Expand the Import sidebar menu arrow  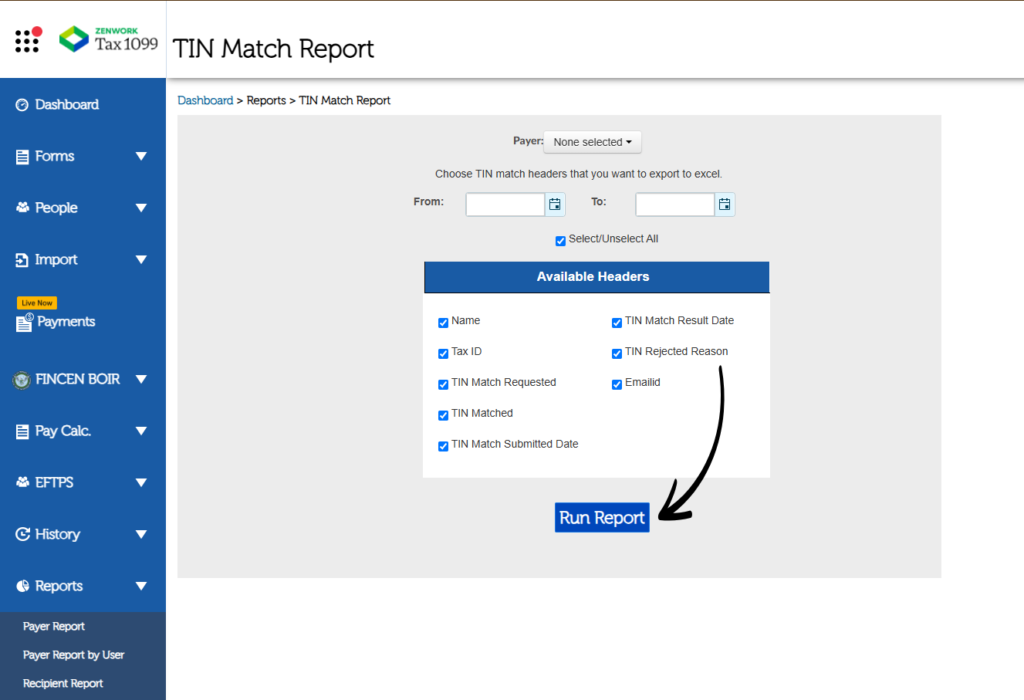(x=141, y=260)
